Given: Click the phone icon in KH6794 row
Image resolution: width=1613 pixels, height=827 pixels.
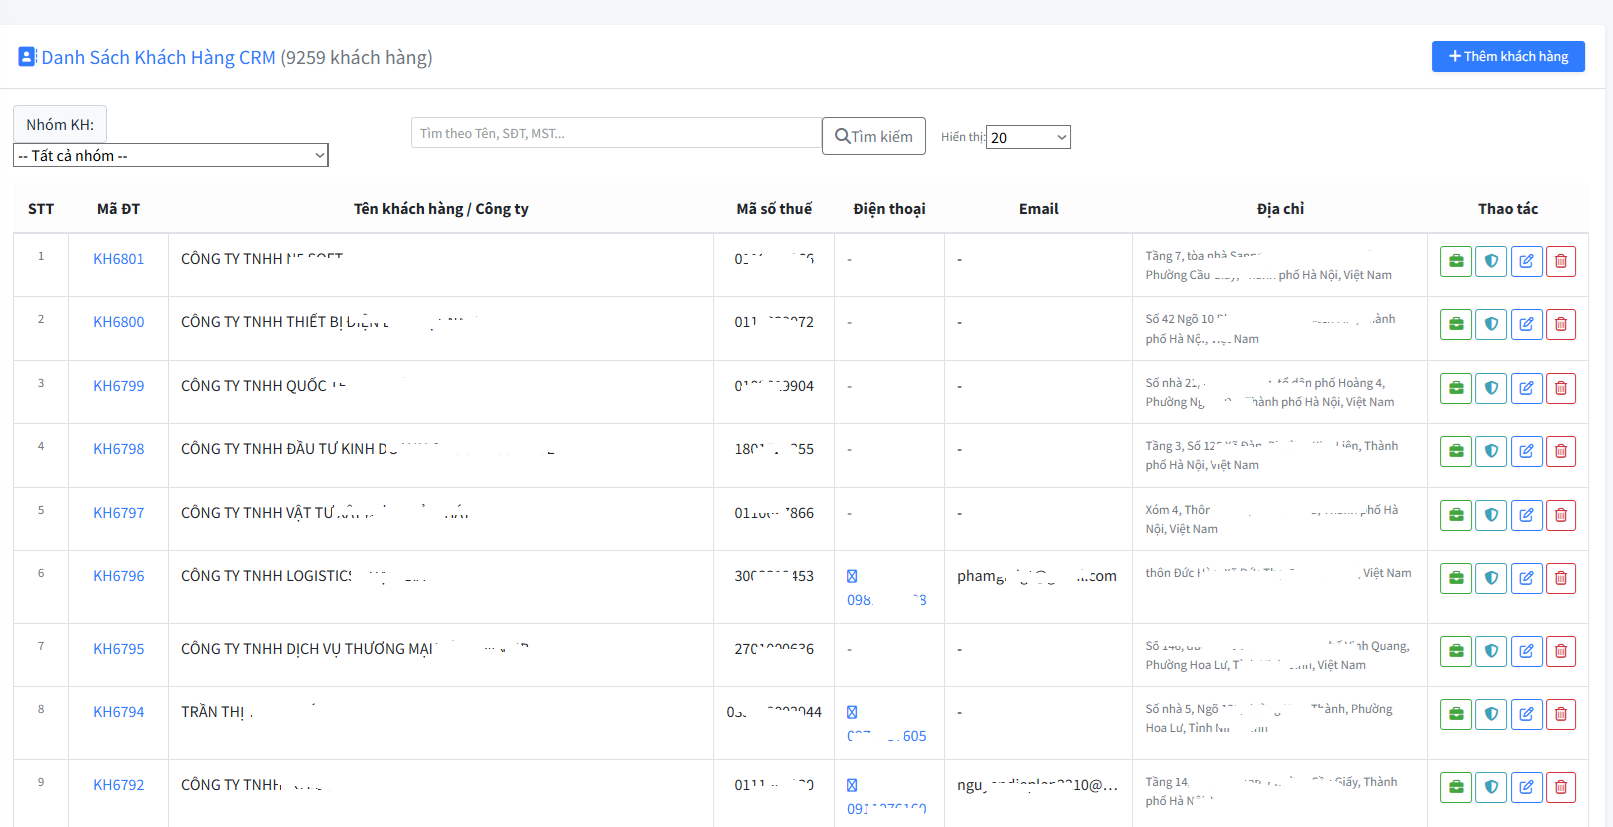Looking at the screenshot, I should click(852, 712).
